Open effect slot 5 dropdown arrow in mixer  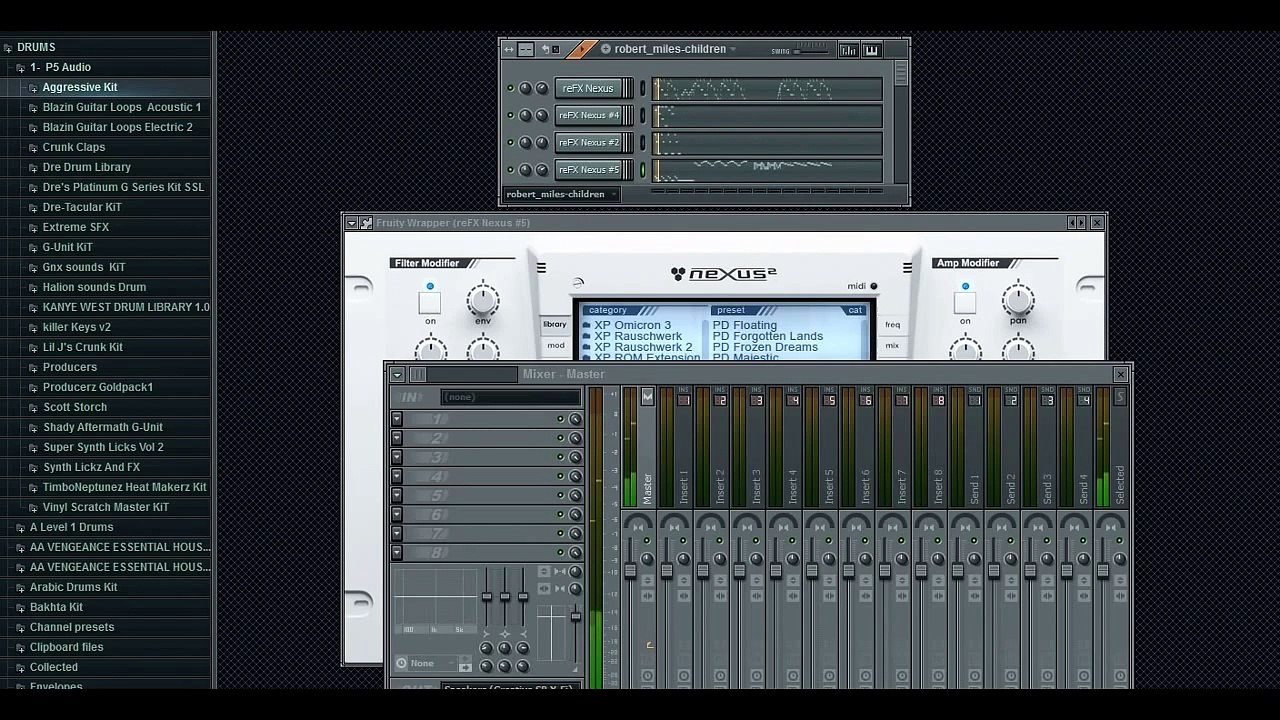[x=397, y=495]
